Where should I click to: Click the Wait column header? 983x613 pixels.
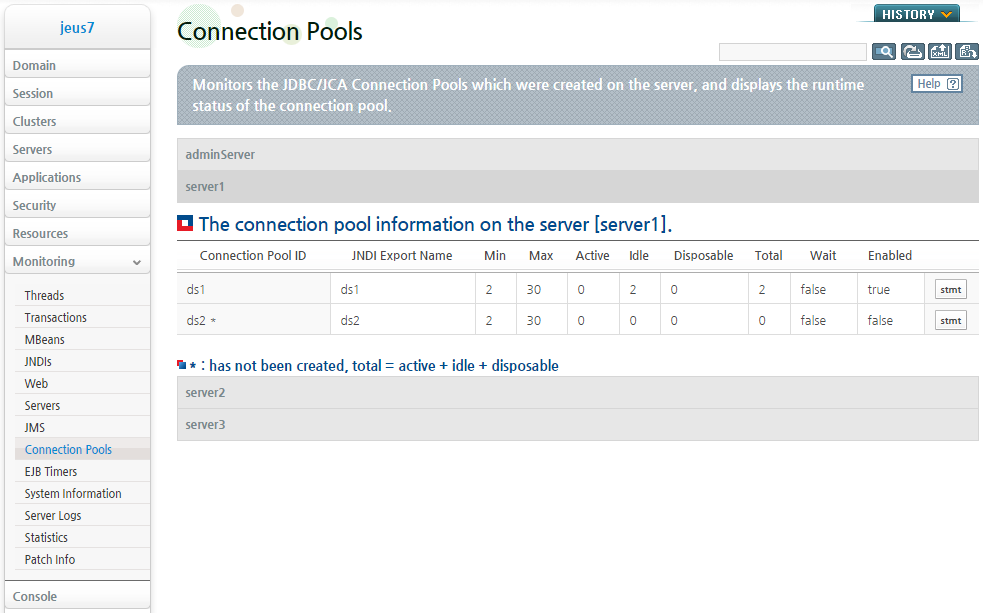tap(823, 256)
